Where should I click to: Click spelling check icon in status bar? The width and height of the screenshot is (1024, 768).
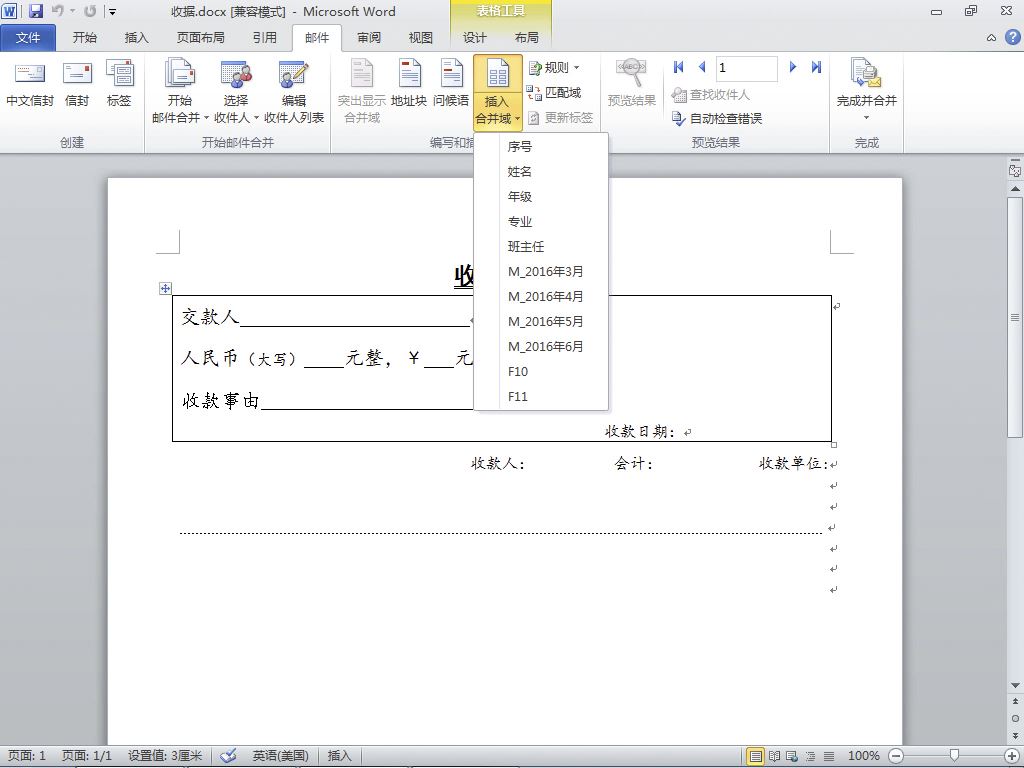click(x=228, y=756)
